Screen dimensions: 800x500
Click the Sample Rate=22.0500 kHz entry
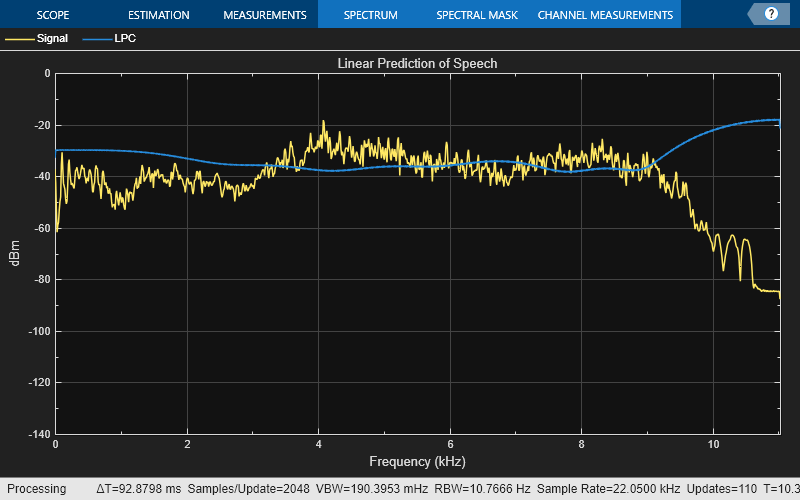pos(608,489)
